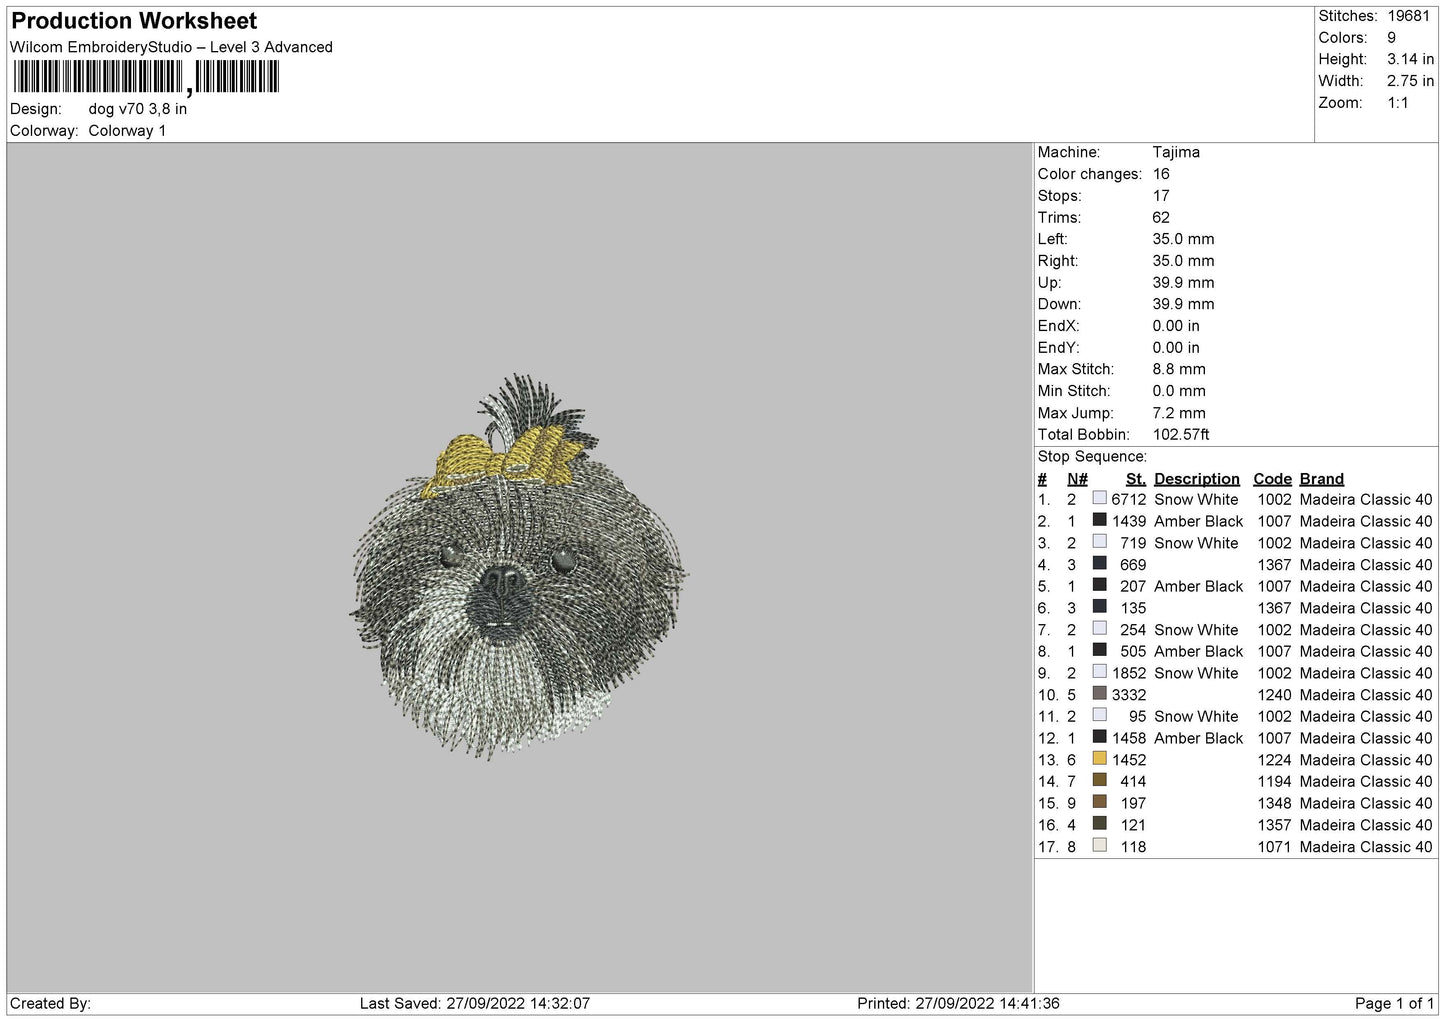Screen dimensions: 1445x1021
Task: Click the brown swatch in row 14
Action: pyautogui.click(x=1099, y=781)
